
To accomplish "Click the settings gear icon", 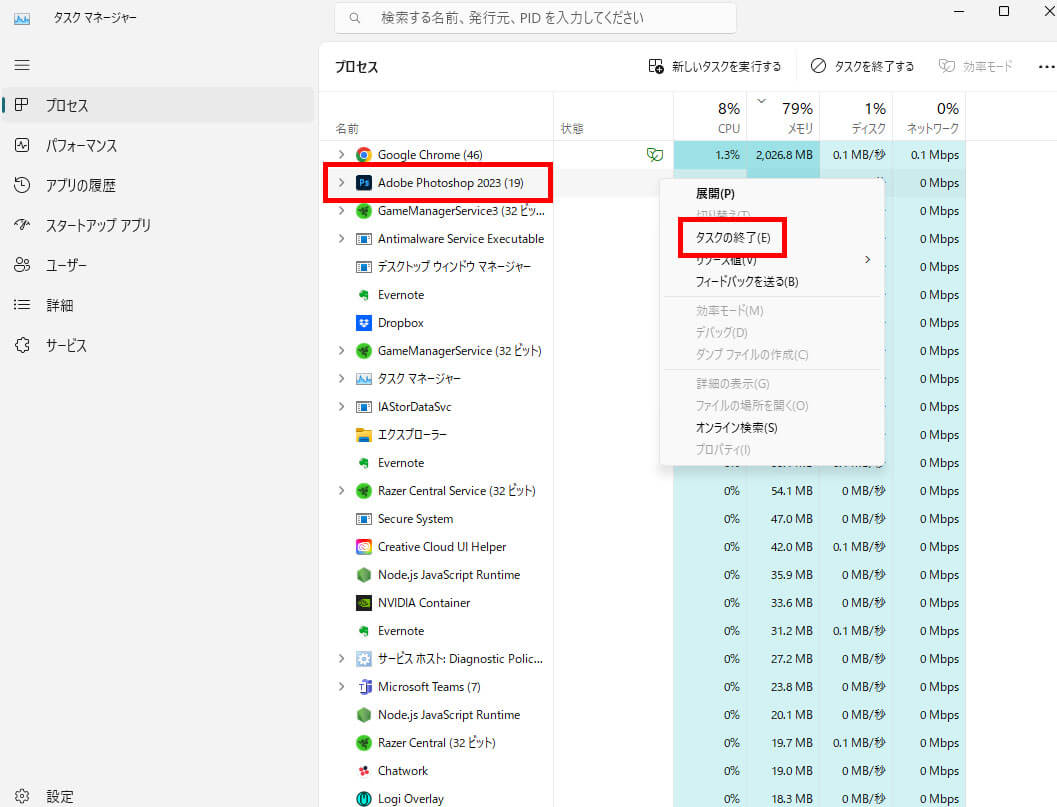I will 22,796.
